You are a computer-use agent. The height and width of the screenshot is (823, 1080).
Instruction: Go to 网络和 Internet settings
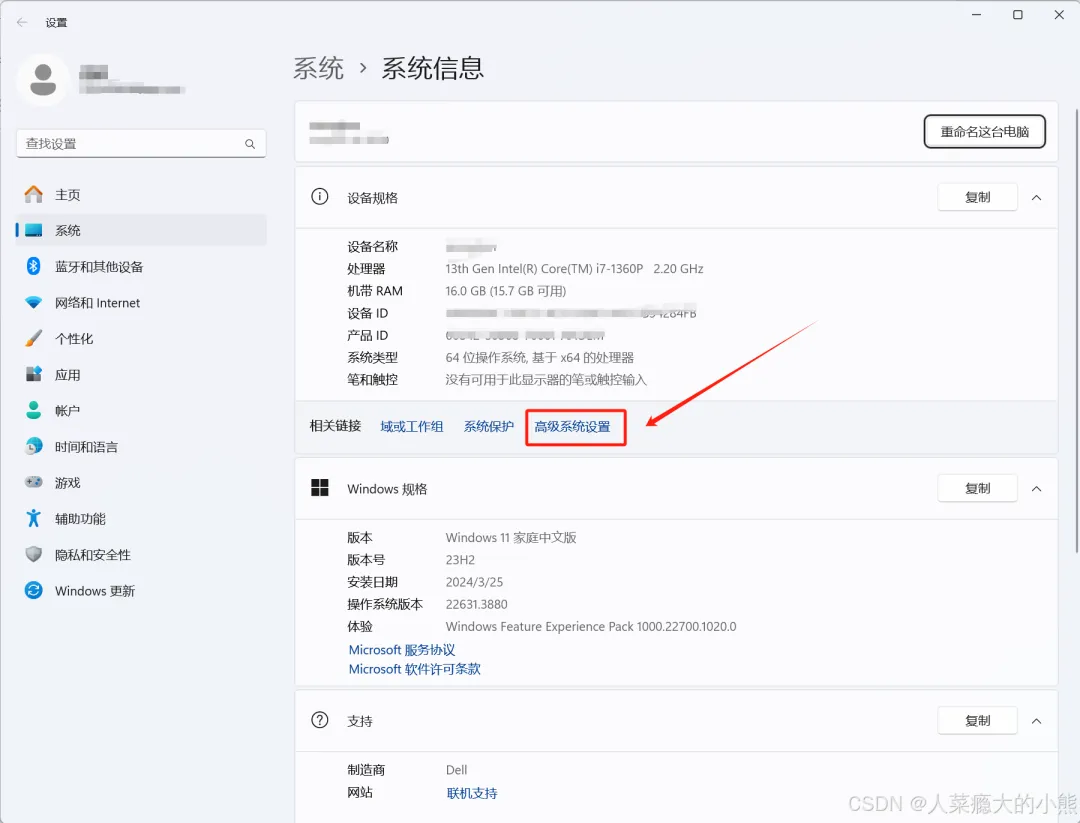point(141,302)
